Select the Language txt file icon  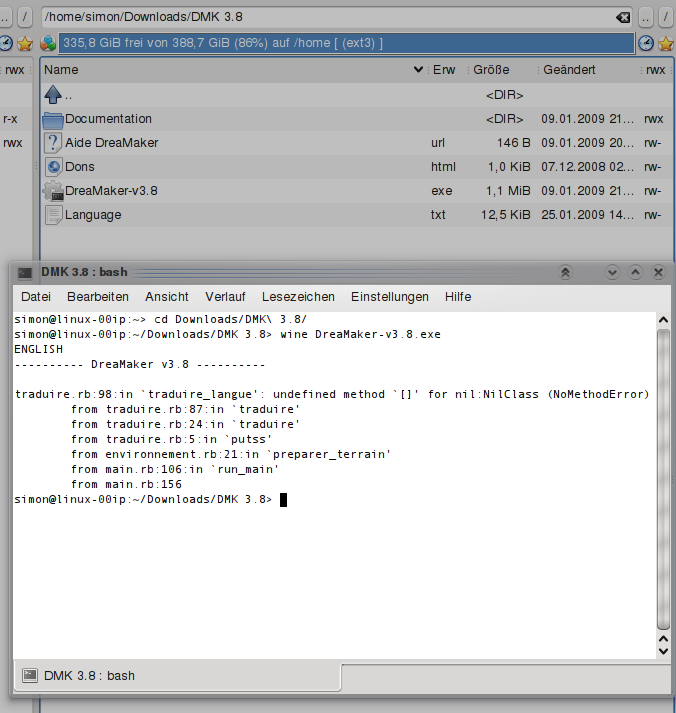coord(54,215)
